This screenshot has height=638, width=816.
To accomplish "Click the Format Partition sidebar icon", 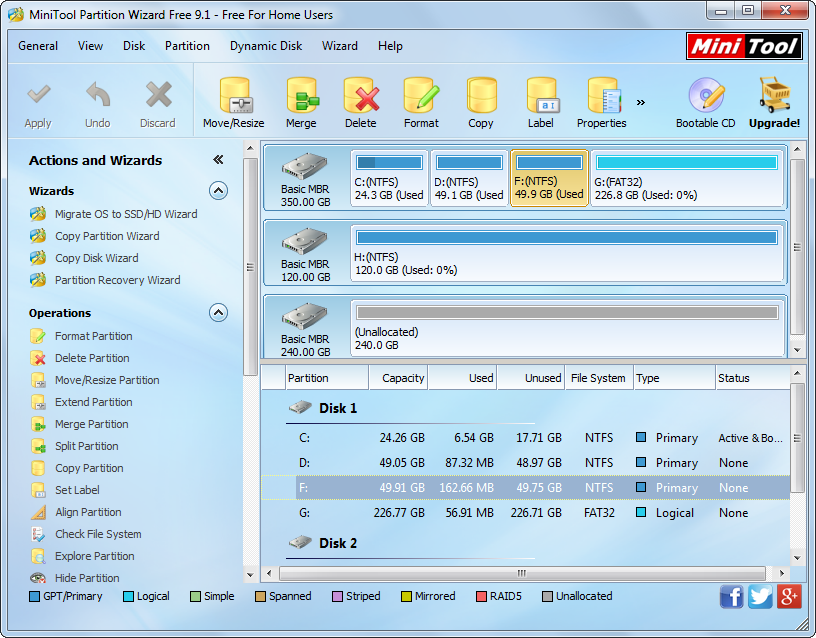I will tap(38, 336).
